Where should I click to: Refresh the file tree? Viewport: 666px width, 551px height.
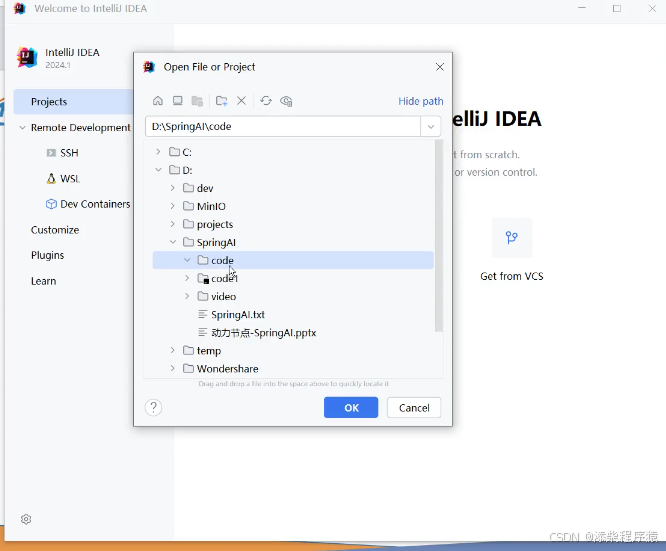(266, 101)
